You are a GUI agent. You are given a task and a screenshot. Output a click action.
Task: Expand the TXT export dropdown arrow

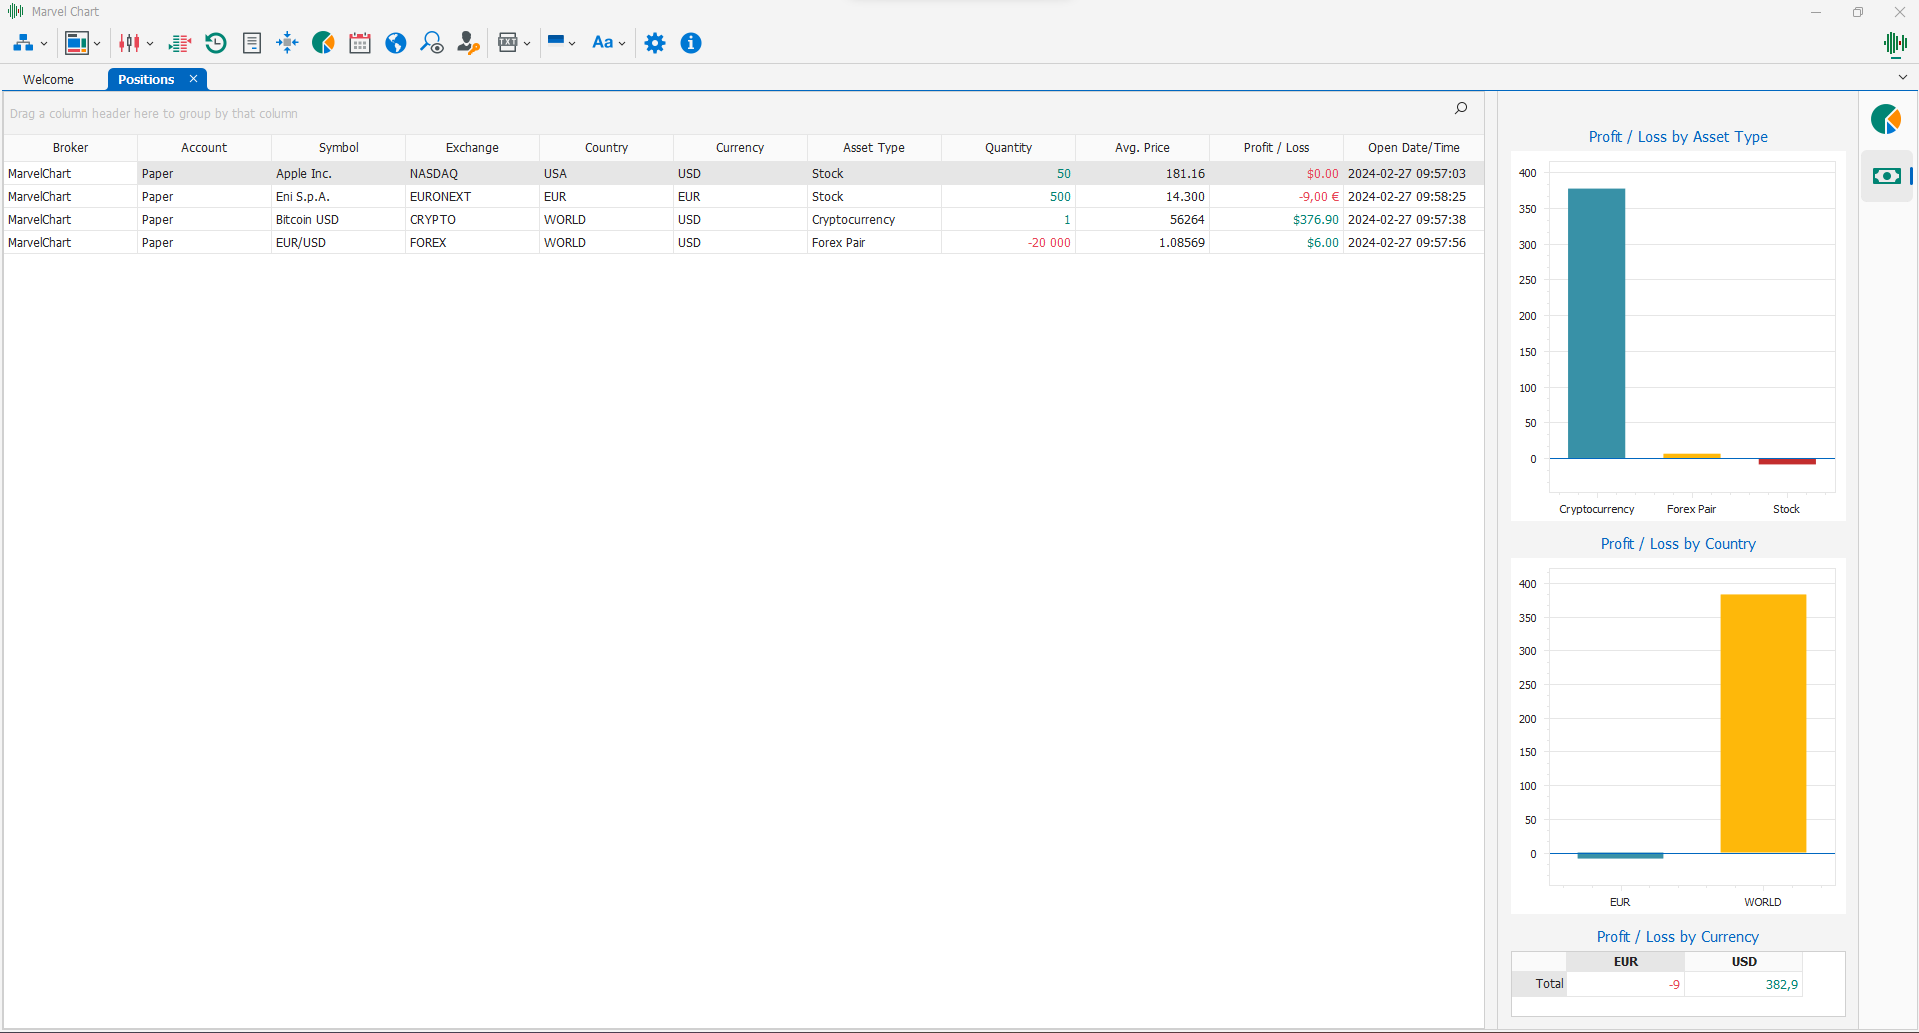pyautogui.click(x=527, y=44)
